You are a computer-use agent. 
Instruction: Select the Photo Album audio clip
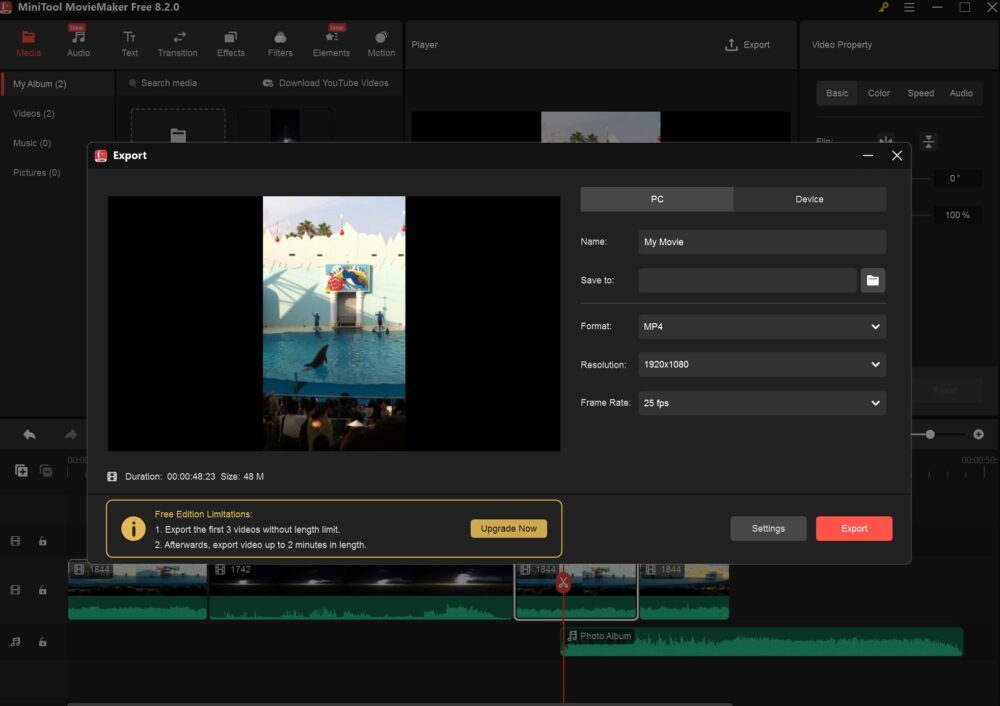[762, 642]
